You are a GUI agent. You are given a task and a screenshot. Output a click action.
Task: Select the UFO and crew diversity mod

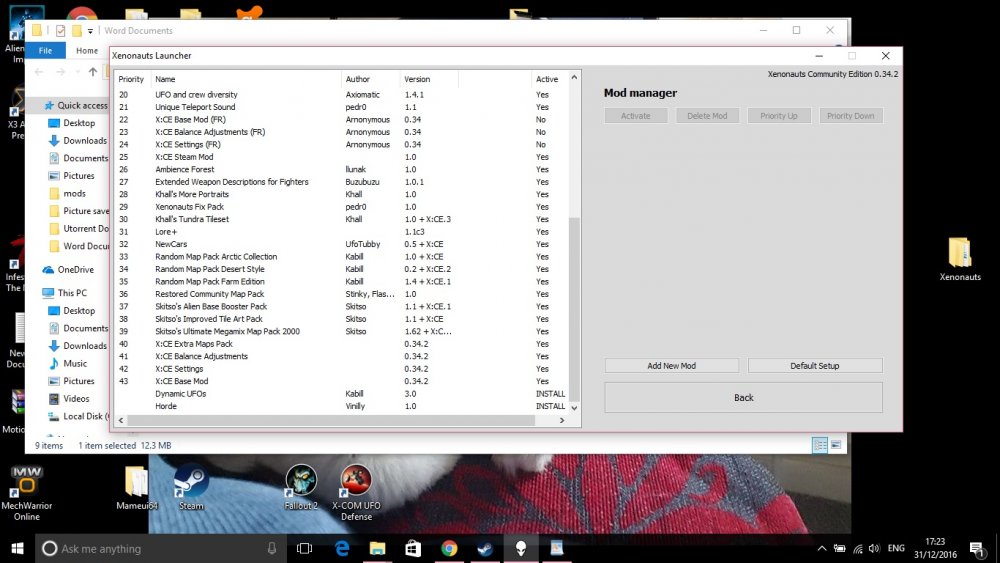coord(341,94)
